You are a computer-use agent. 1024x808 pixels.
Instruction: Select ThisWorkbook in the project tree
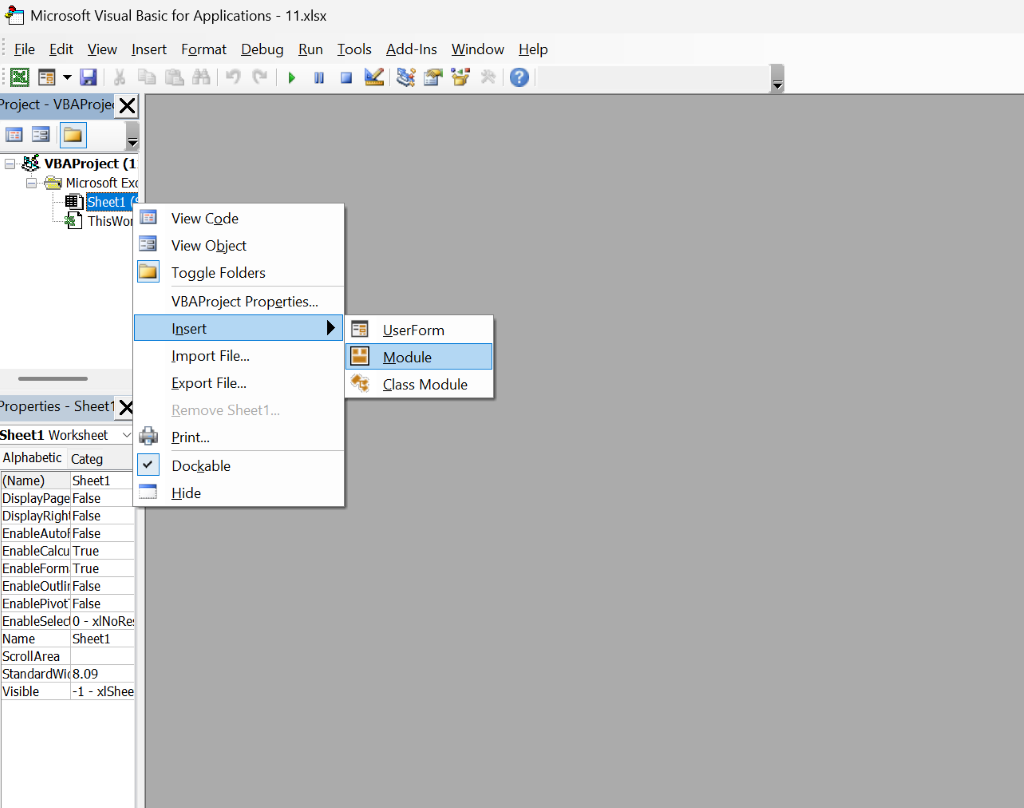coord(110,221)
